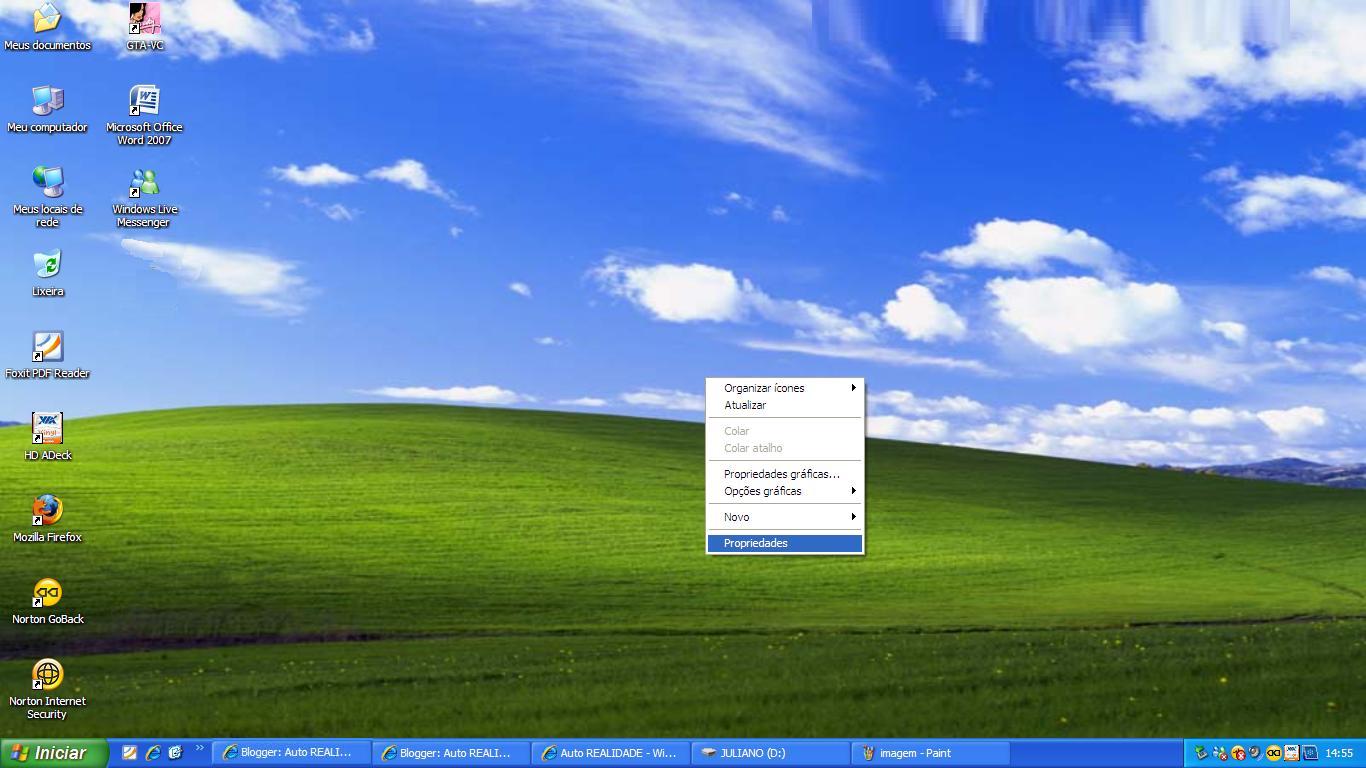Expand the quick launch overflow chevron
The width and height of the screenshot is (1366, 768).
[x=199, y=748]
